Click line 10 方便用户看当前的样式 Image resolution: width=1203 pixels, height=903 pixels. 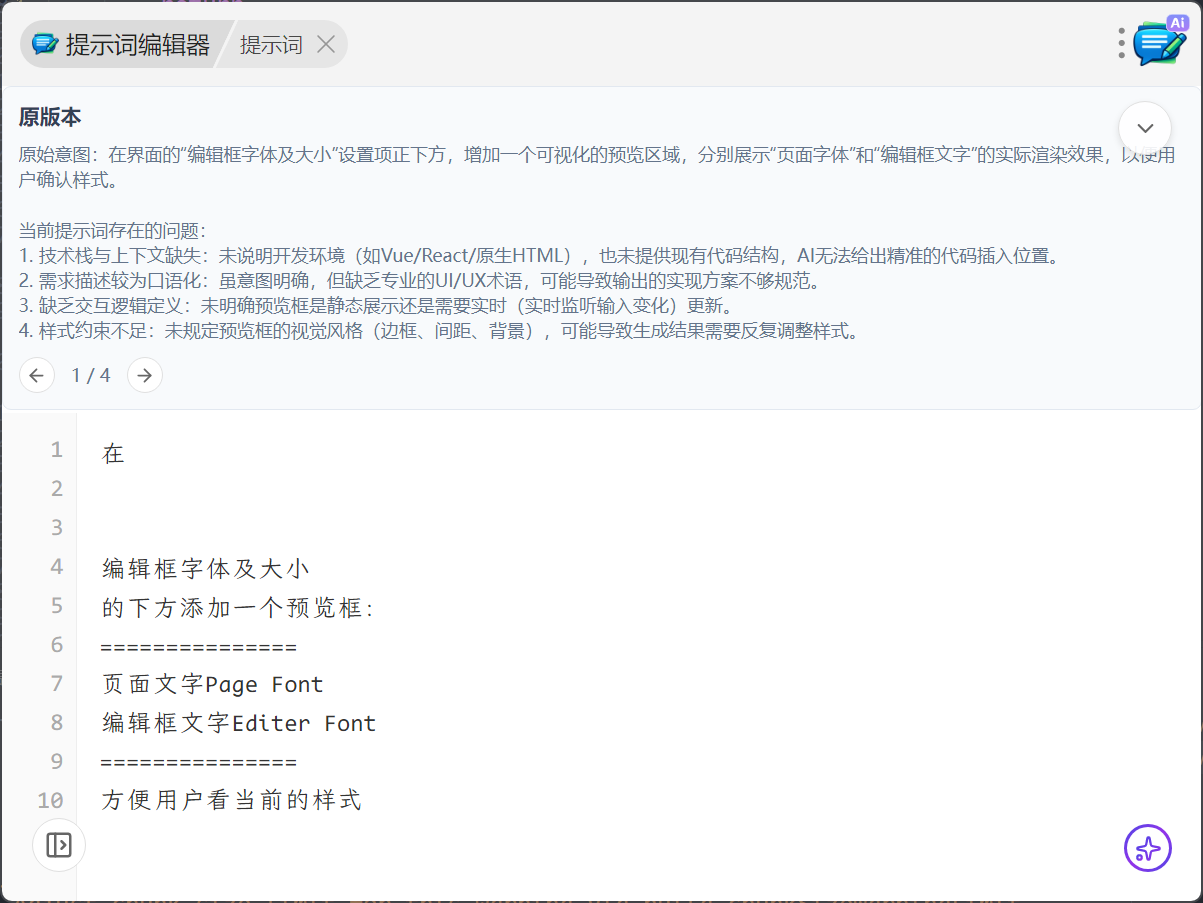232,800
